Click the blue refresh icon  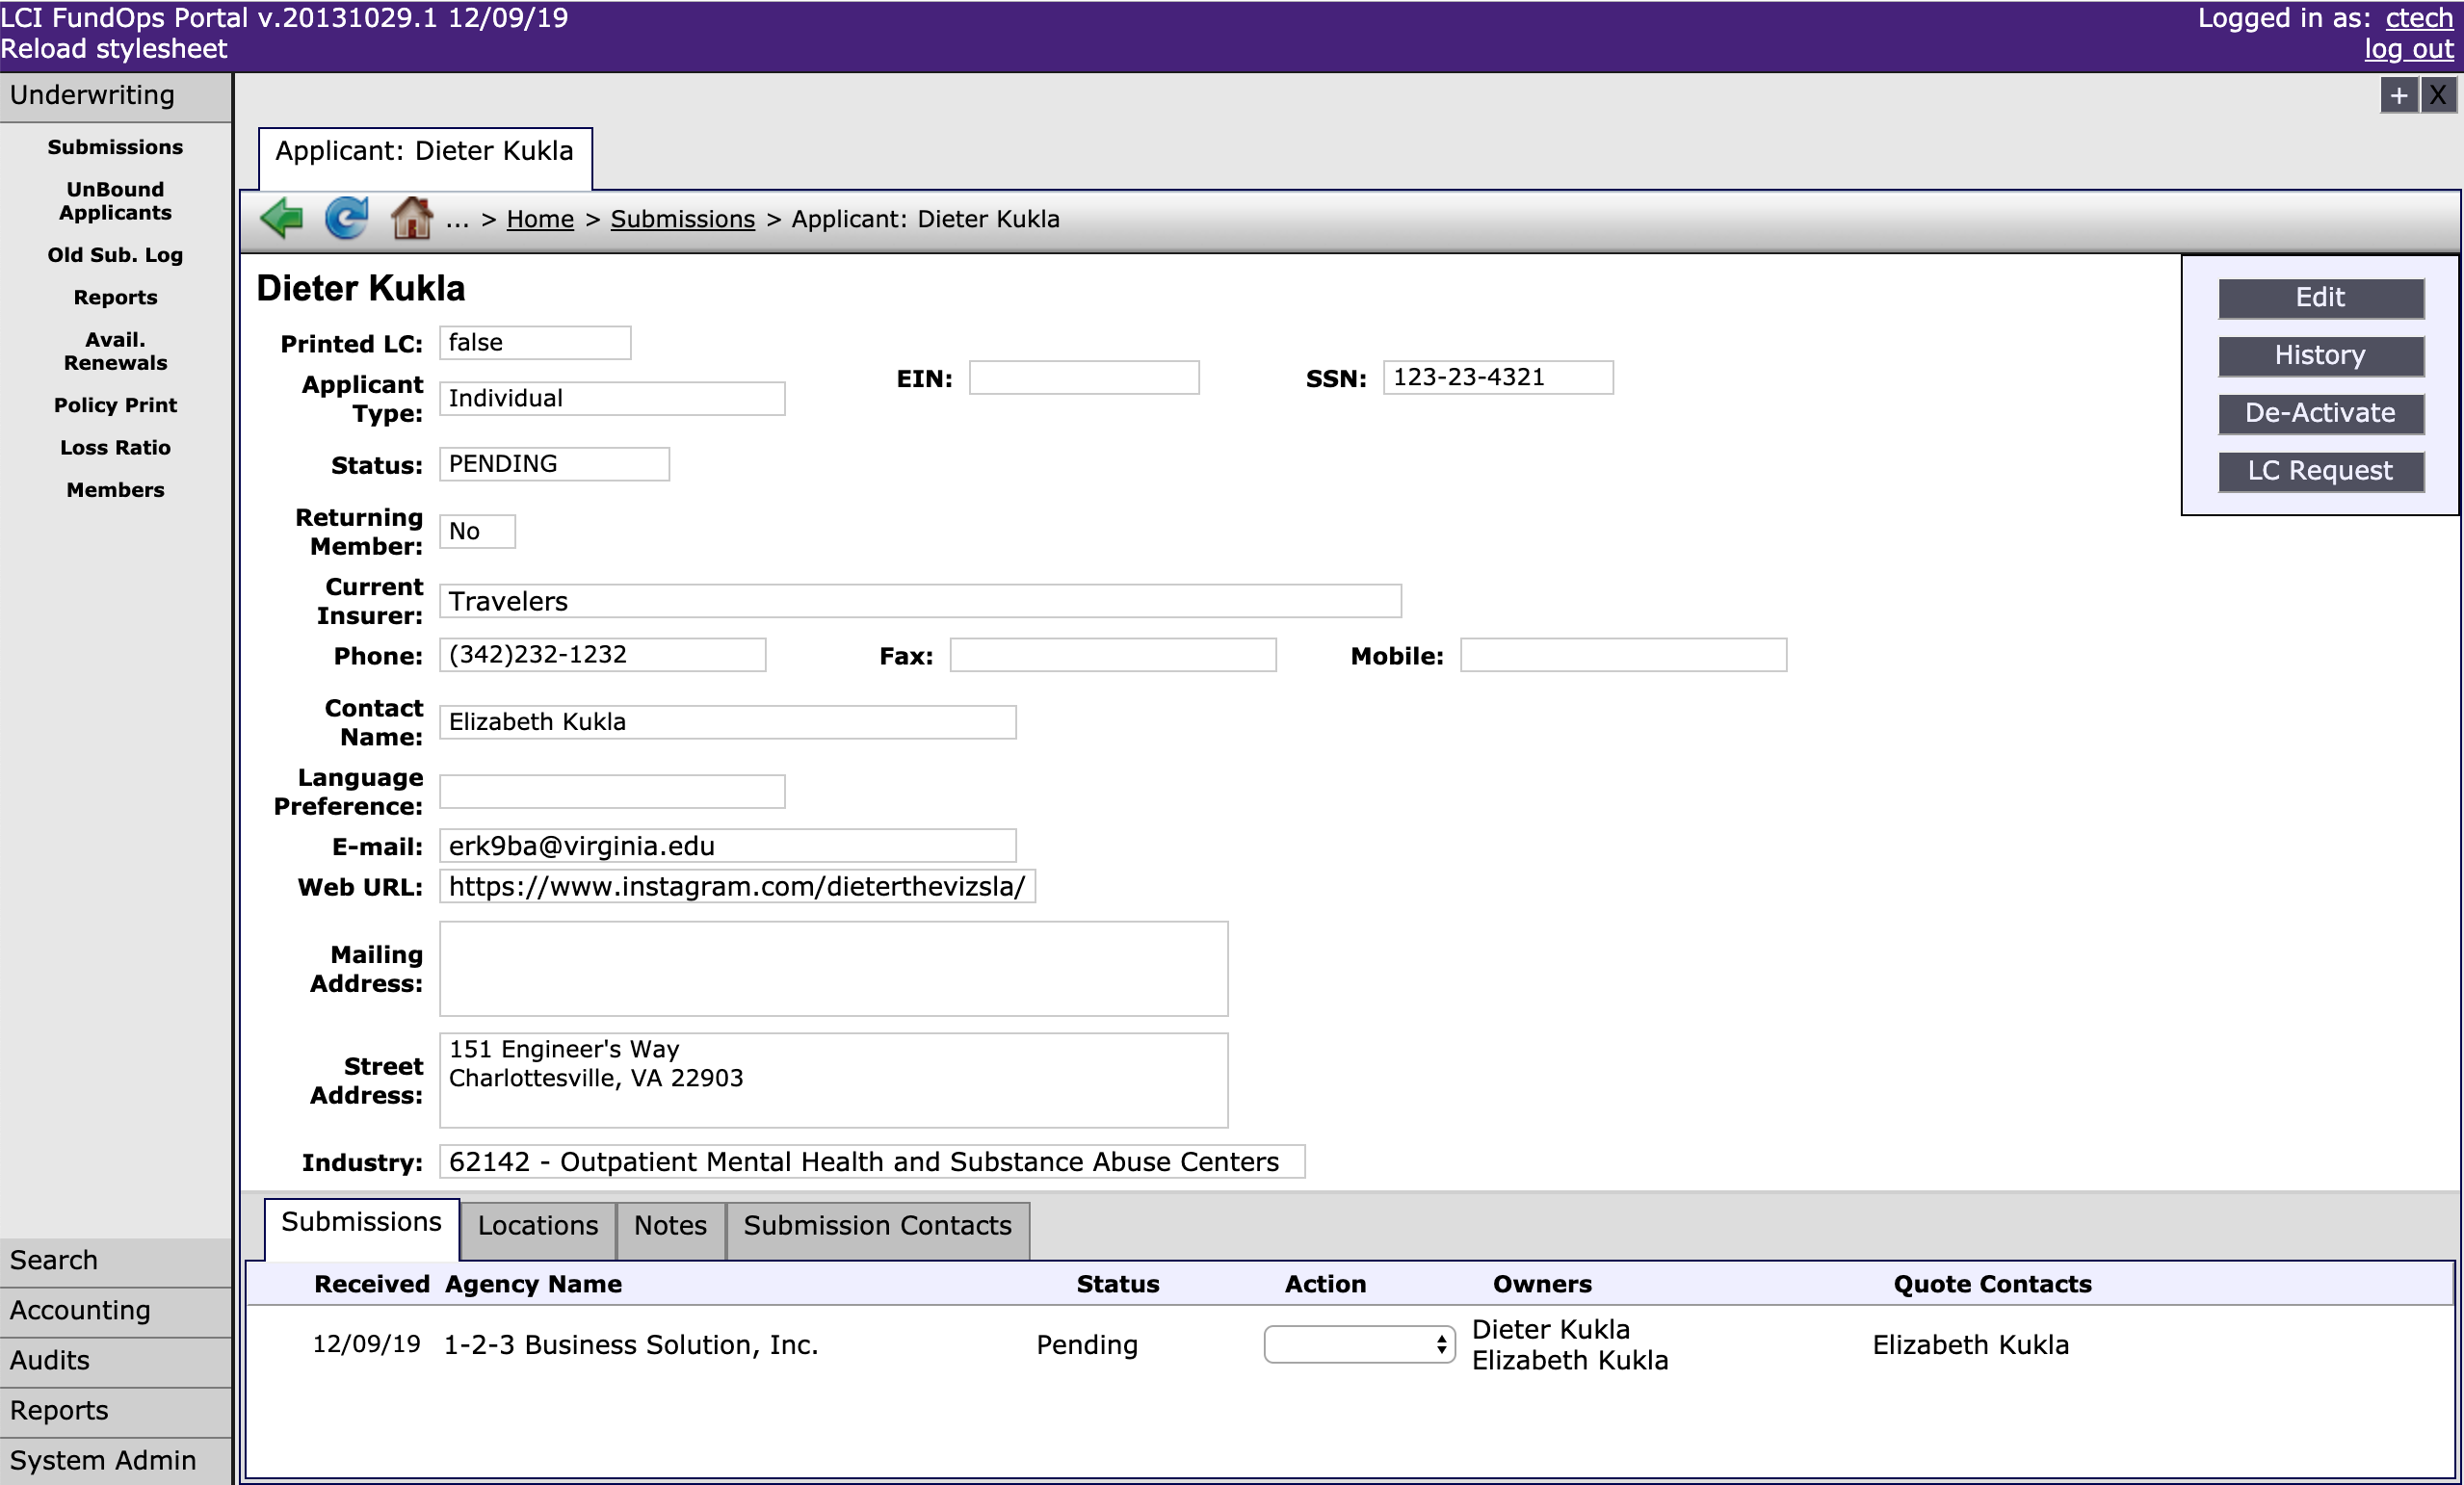(x=346, y=218)
